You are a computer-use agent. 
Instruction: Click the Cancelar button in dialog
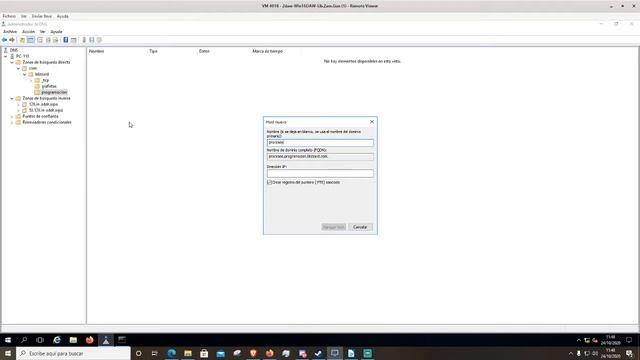pos(360,227)
